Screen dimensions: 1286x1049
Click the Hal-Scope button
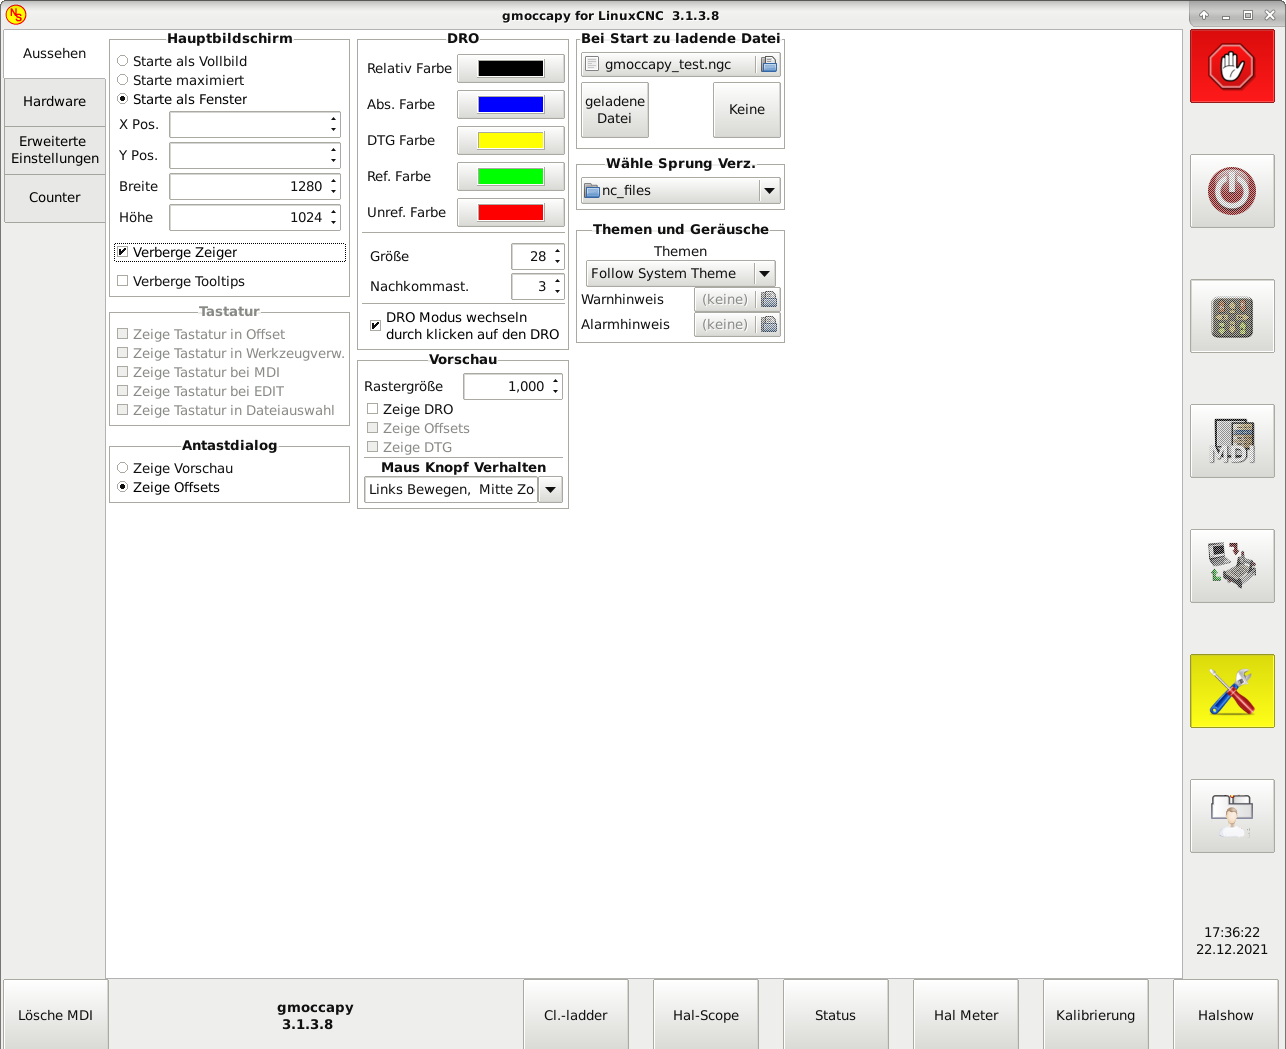(x=705, y=1015)
